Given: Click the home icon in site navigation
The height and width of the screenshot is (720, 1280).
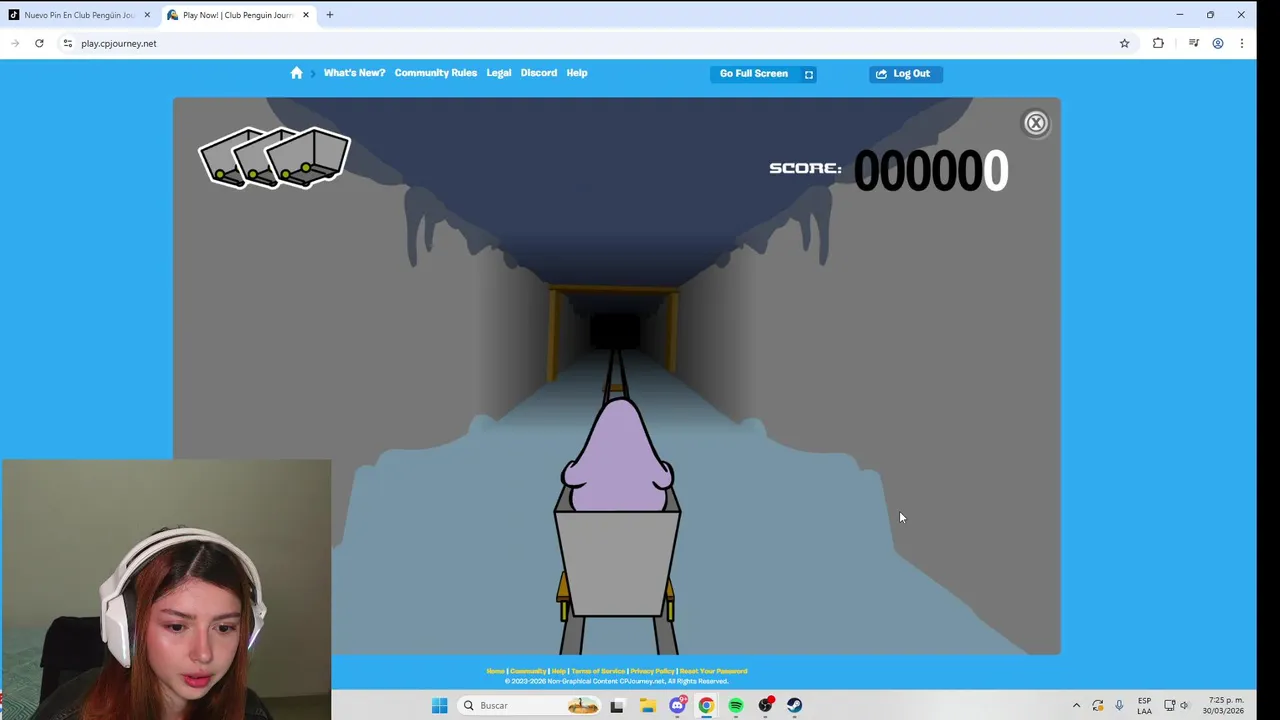Looking at the screenshot, I should (296, 73).
